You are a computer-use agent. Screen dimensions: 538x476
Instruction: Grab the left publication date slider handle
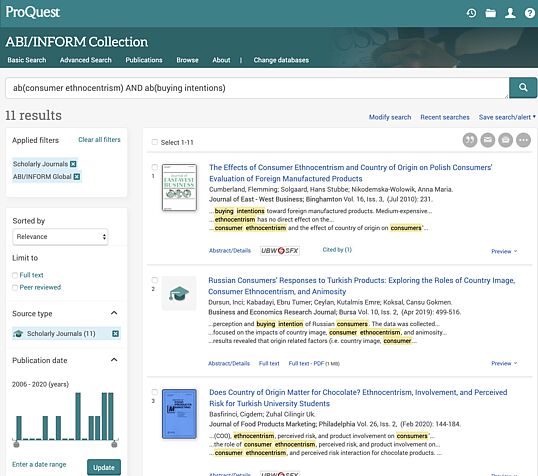coord(16,444)
